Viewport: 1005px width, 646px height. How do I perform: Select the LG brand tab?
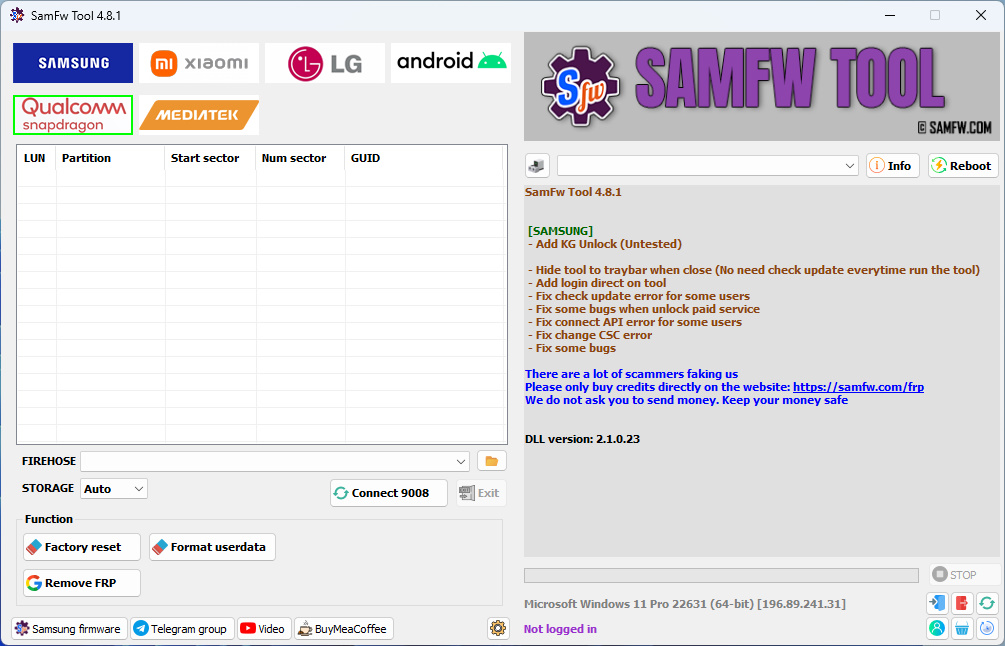(x=325, y=63)
